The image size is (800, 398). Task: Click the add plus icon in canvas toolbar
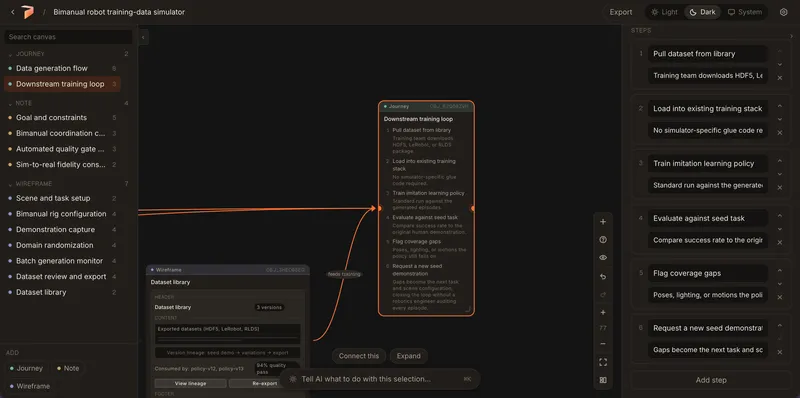point(603,222)
